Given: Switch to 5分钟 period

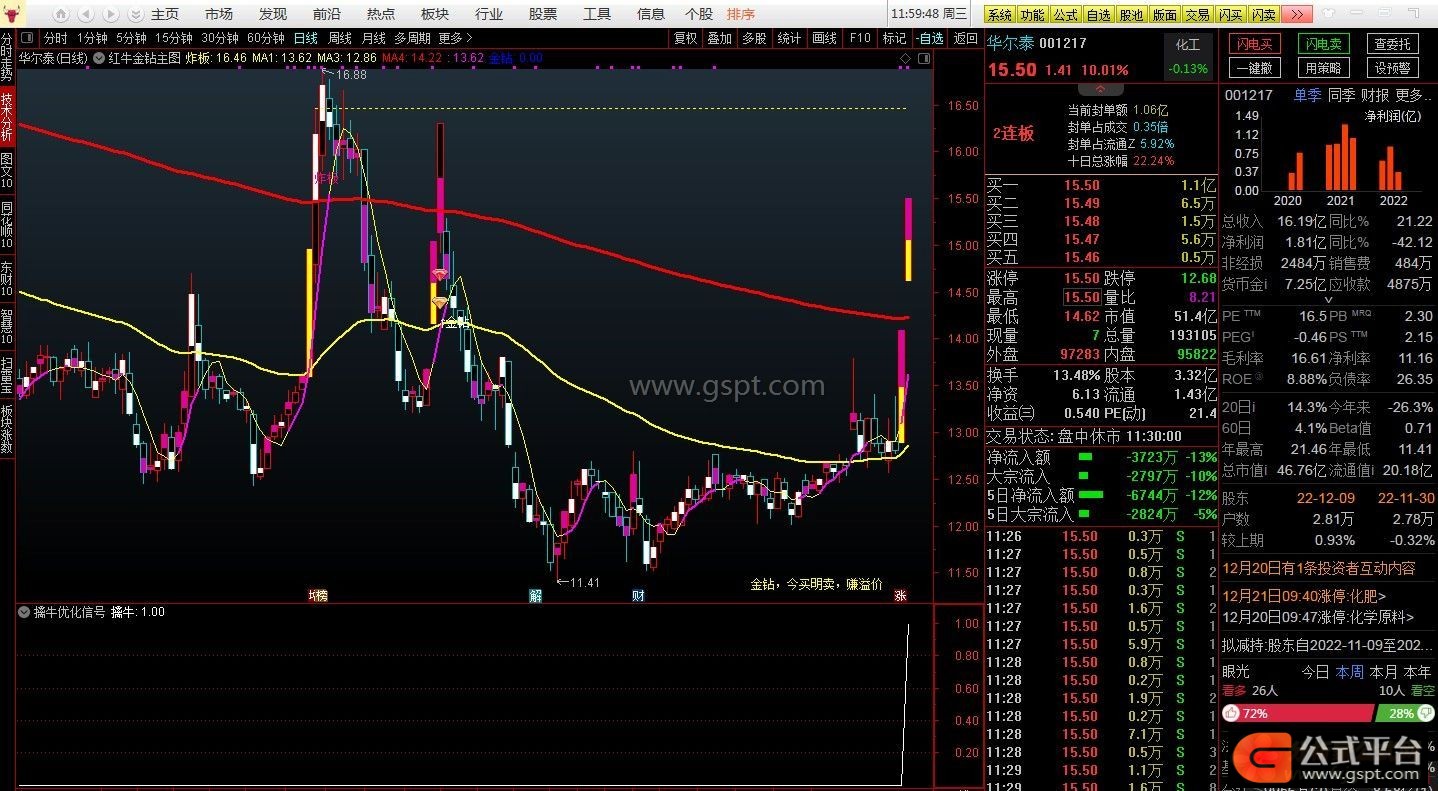Looking at the screenshot, I should 131,38.
